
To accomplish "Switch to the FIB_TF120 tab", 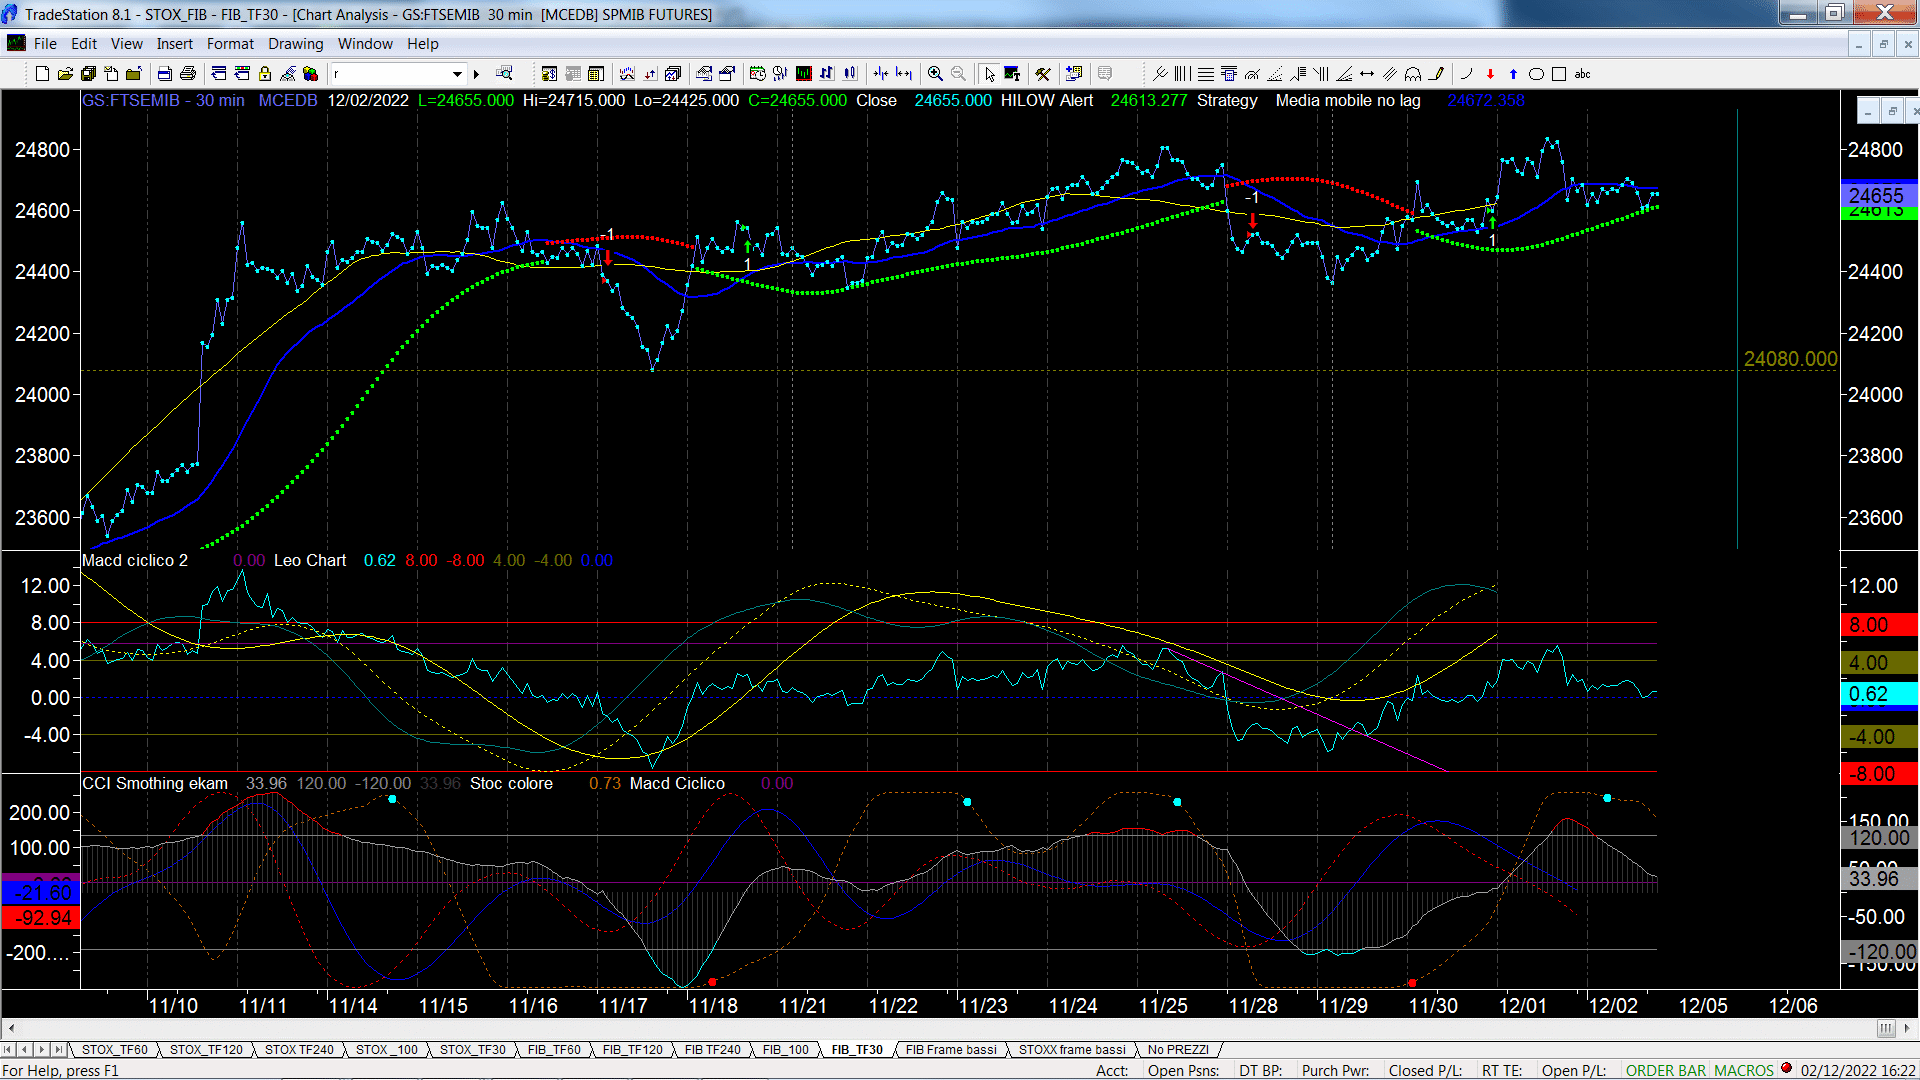I will [x=633, y=1050].
